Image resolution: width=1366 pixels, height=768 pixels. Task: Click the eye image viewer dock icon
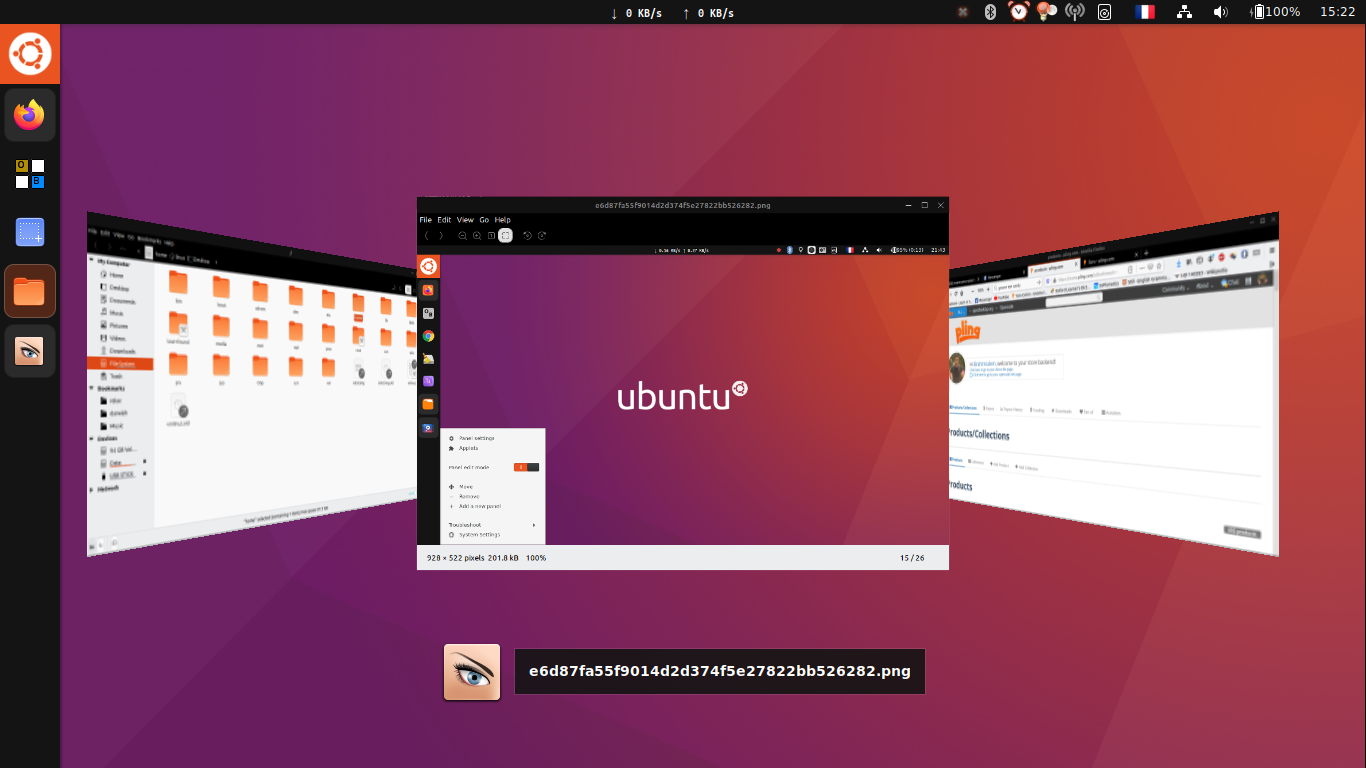[x=30, y=351]
